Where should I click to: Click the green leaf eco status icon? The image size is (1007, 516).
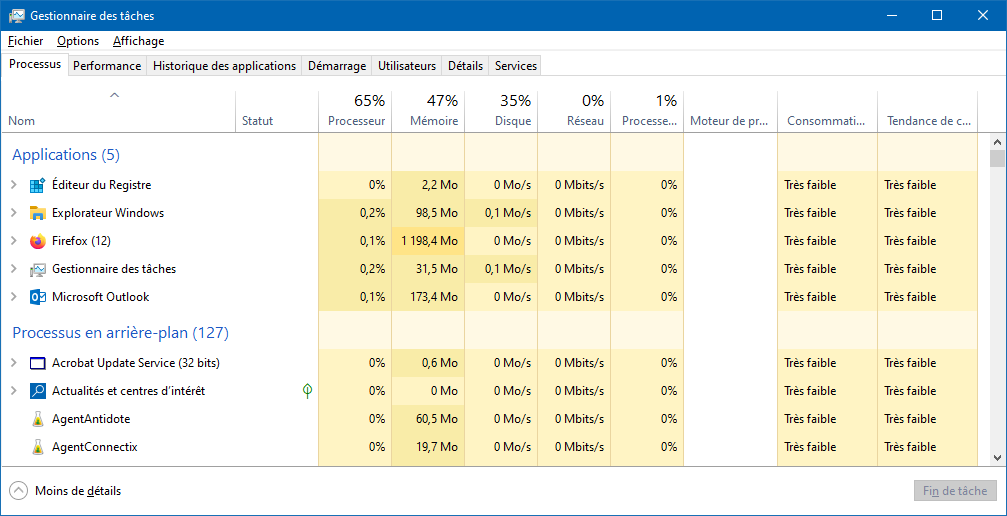308,390
